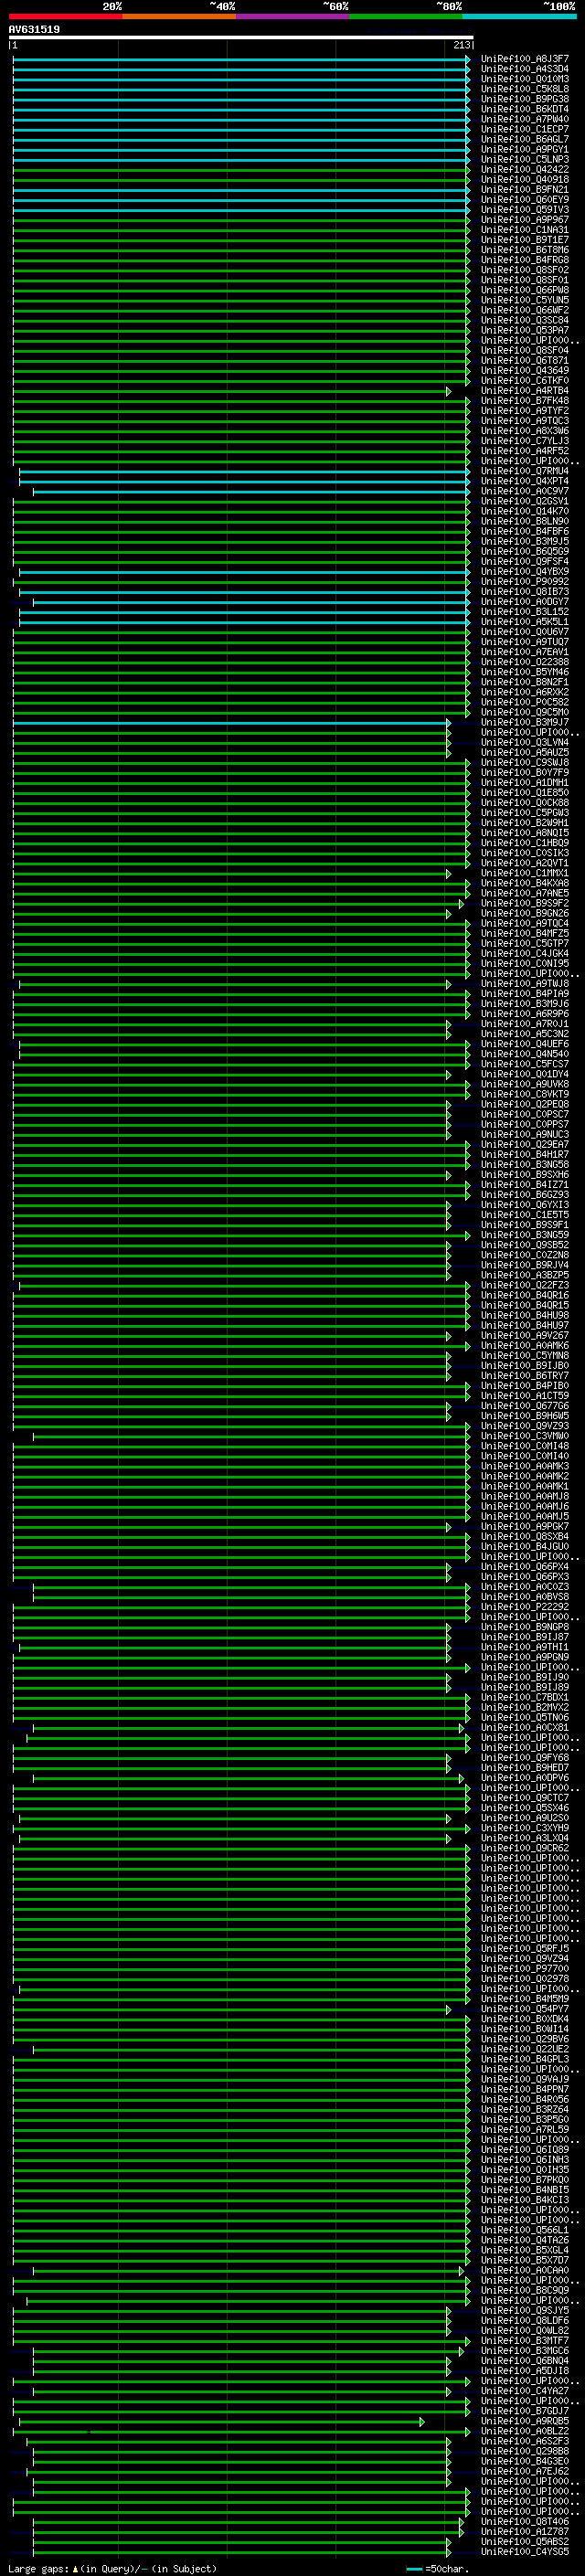Select hit label UniRef100_C7YLJ3
The width and height of the screenshot is (585, 2576).
coord(525,441)
